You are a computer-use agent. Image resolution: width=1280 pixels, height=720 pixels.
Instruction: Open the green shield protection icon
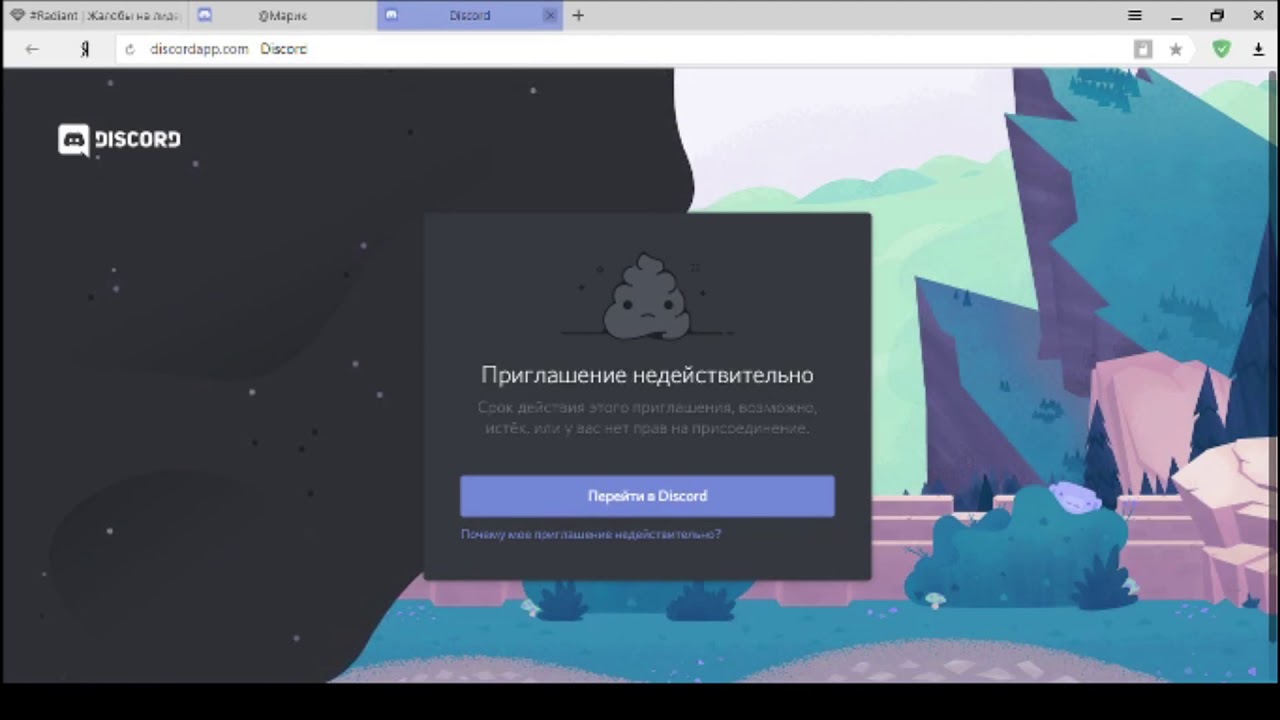coord(1222,49)
